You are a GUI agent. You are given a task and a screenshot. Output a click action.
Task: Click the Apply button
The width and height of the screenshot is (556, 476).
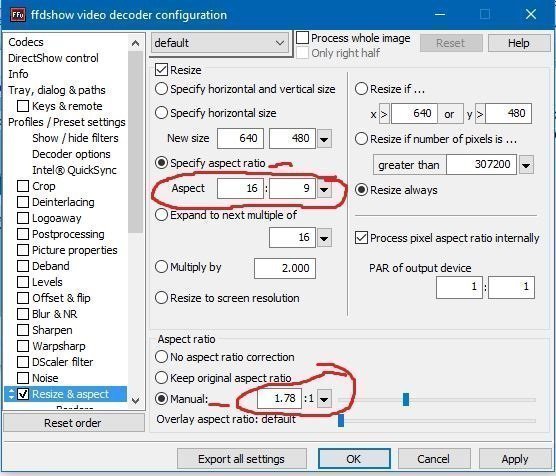pos(515,459)
